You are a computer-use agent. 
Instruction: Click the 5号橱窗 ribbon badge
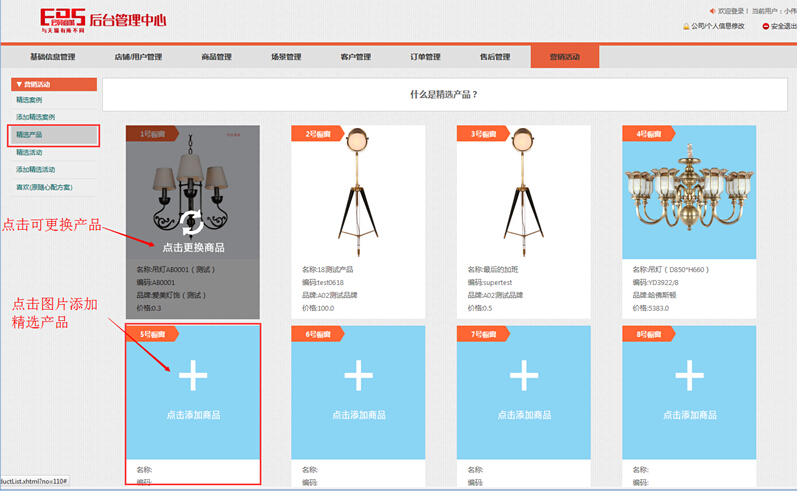(152, 334)
